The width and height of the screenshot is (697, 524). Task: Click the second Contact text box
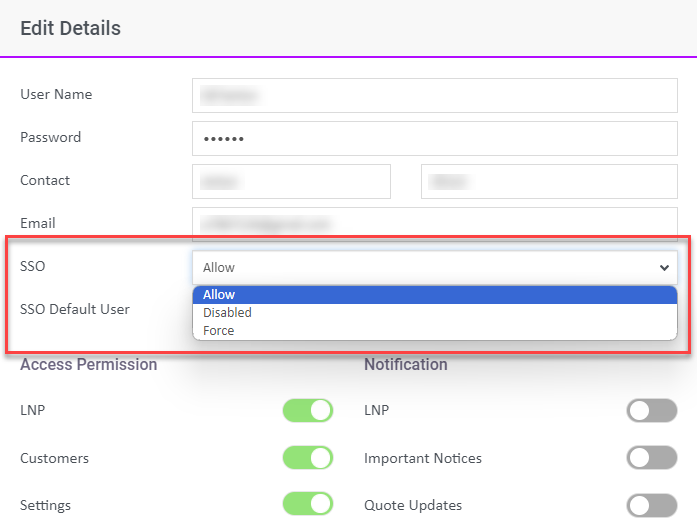tap(549, 181)
